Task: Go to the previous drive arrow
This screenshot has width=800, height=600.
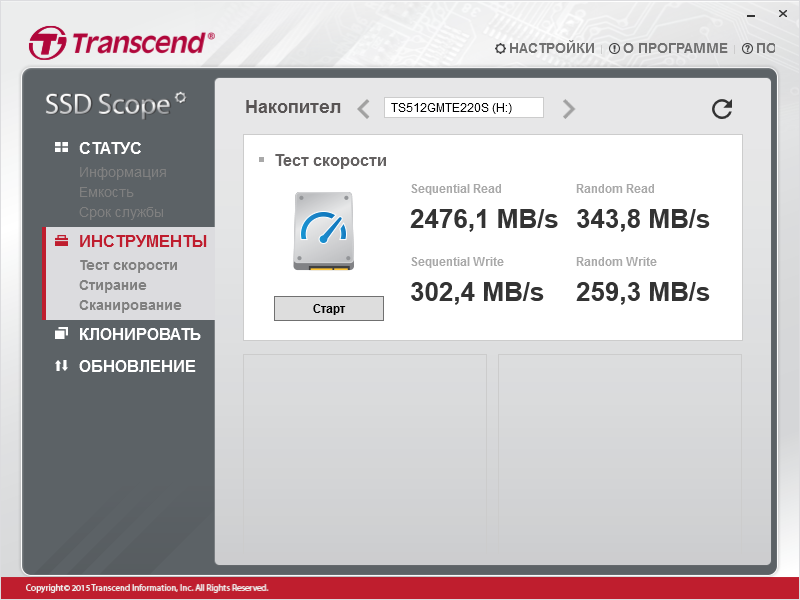Action: [x=363, y=109]
